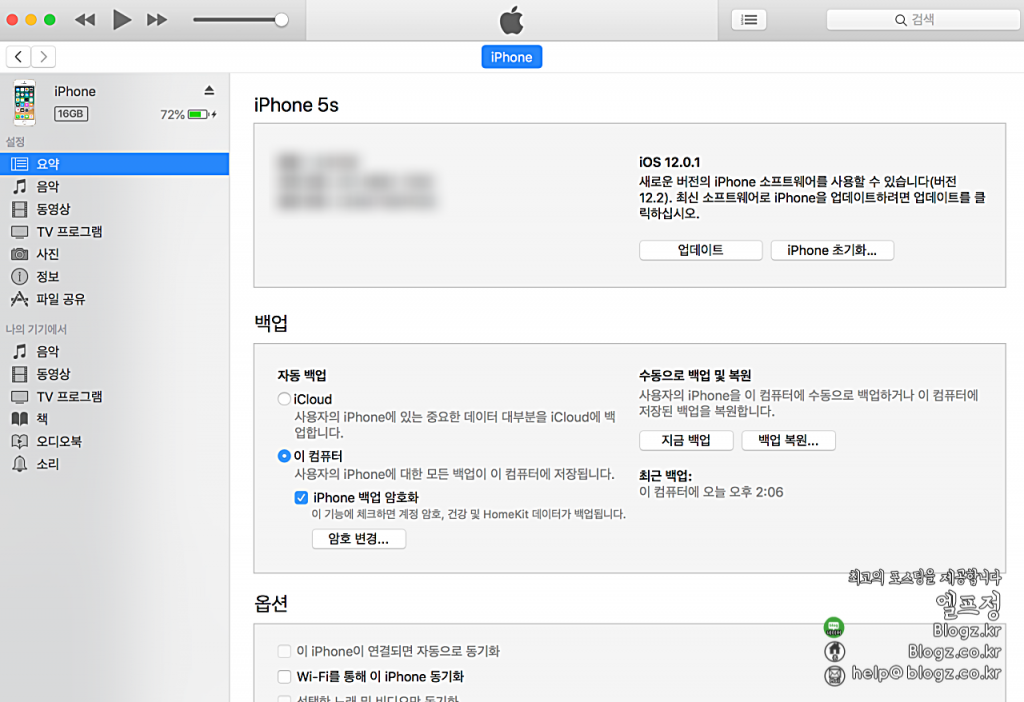Click the iOS 12.0.1 version text
Image resolution: width=1024 pixels, height=702 pixels.
click(x=669, y=162)
